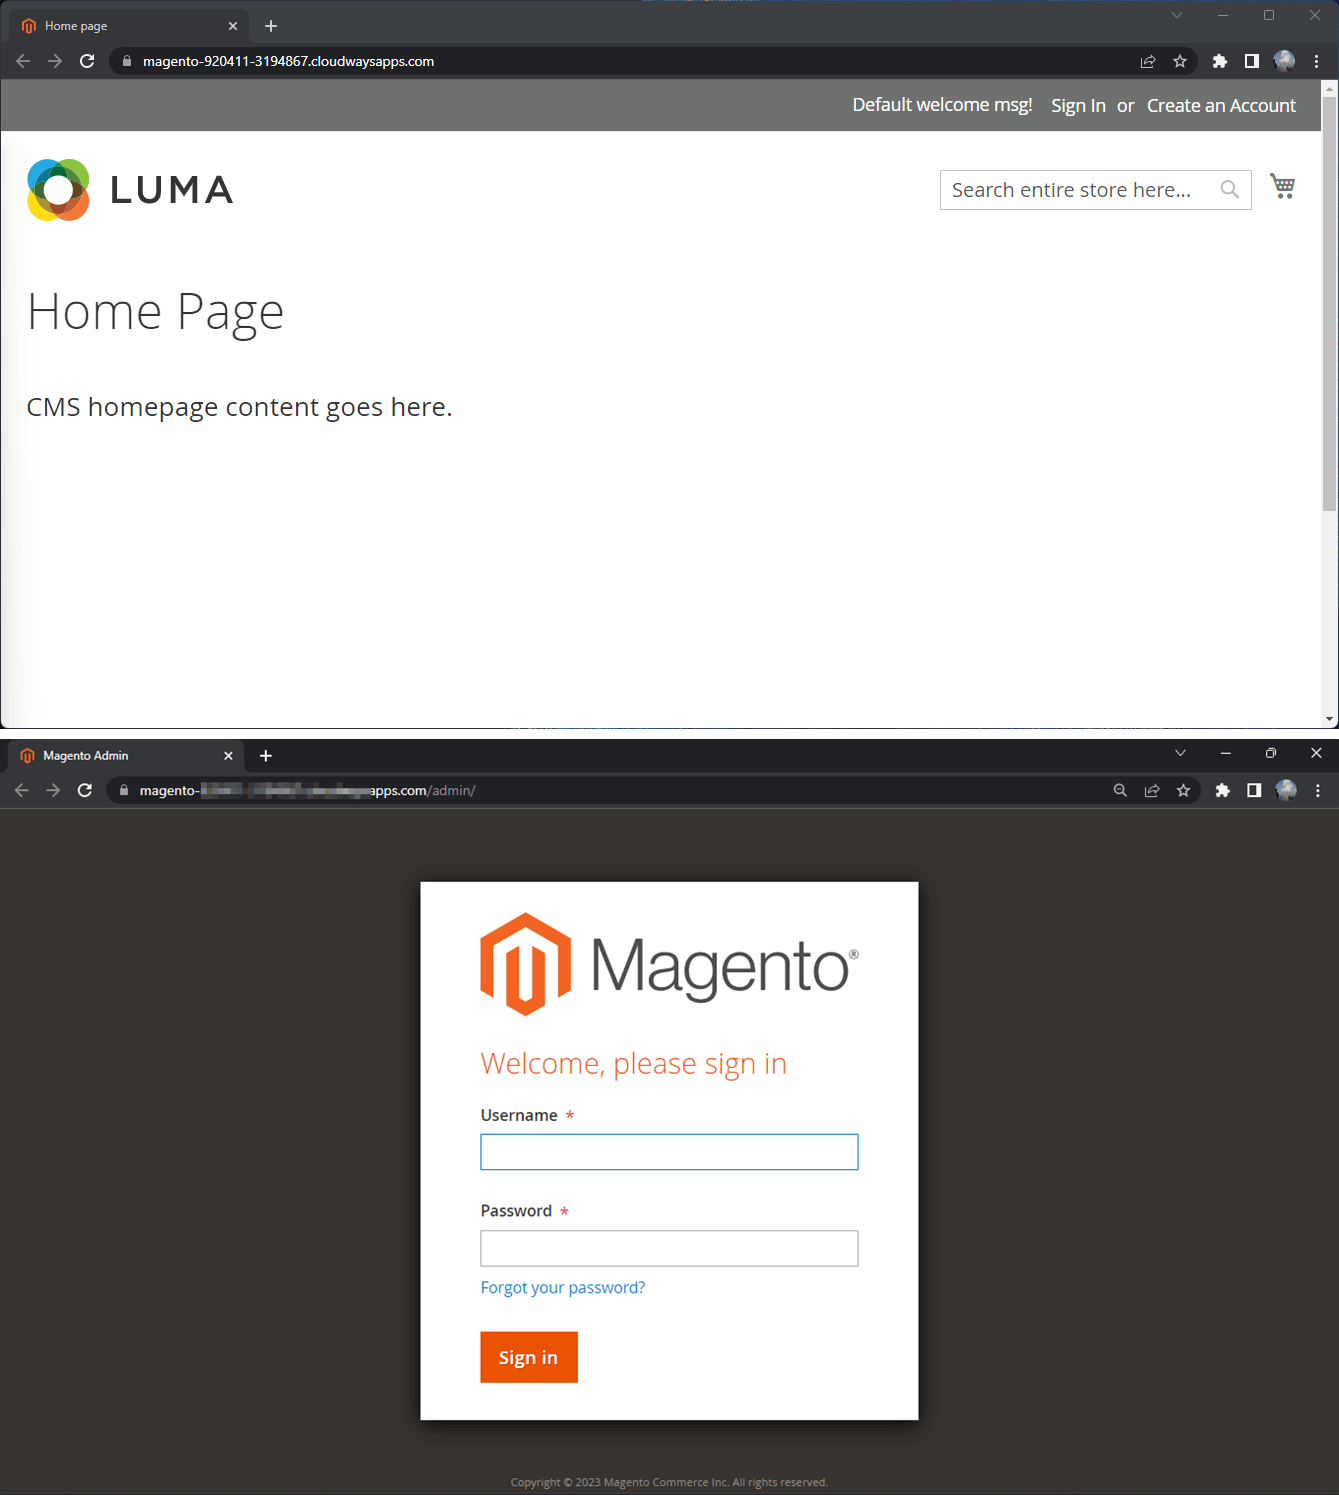Restore down the Magento Admin browser window

coord(1270,753)
